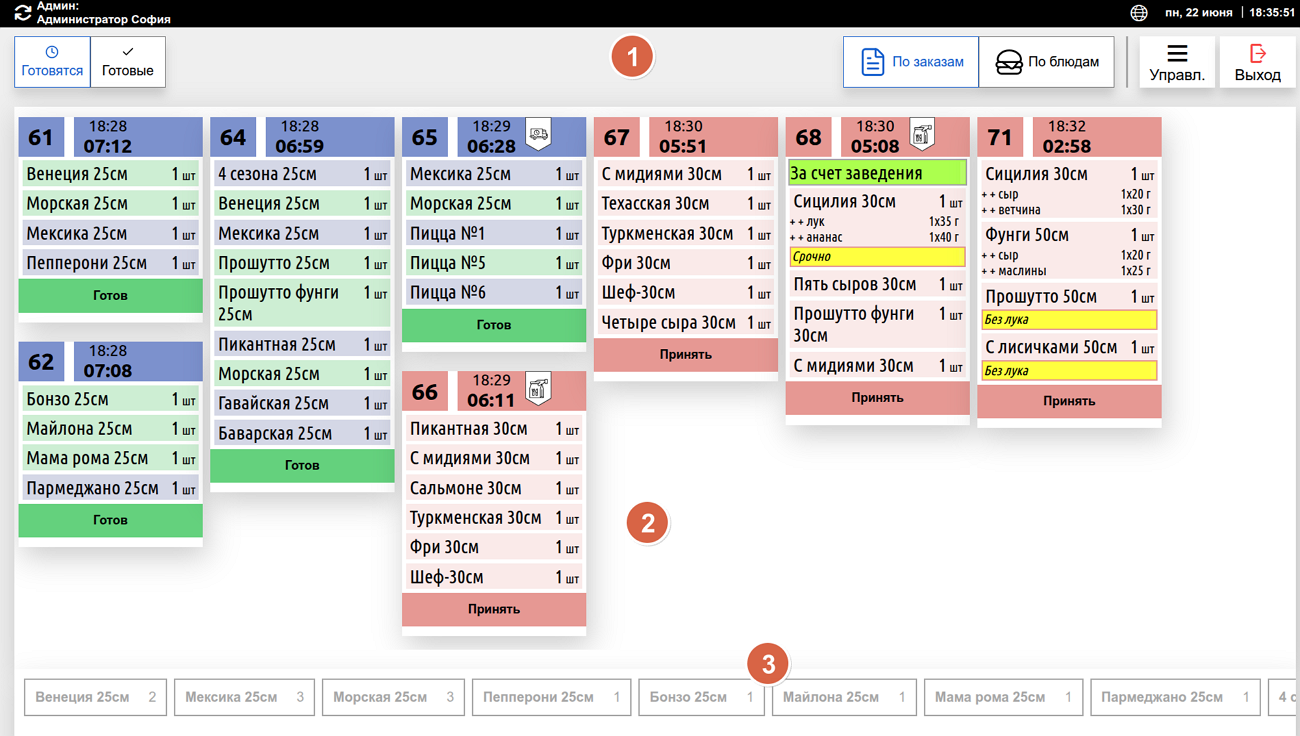
Task: Accept order 67 with Принять
Action: 686,355
